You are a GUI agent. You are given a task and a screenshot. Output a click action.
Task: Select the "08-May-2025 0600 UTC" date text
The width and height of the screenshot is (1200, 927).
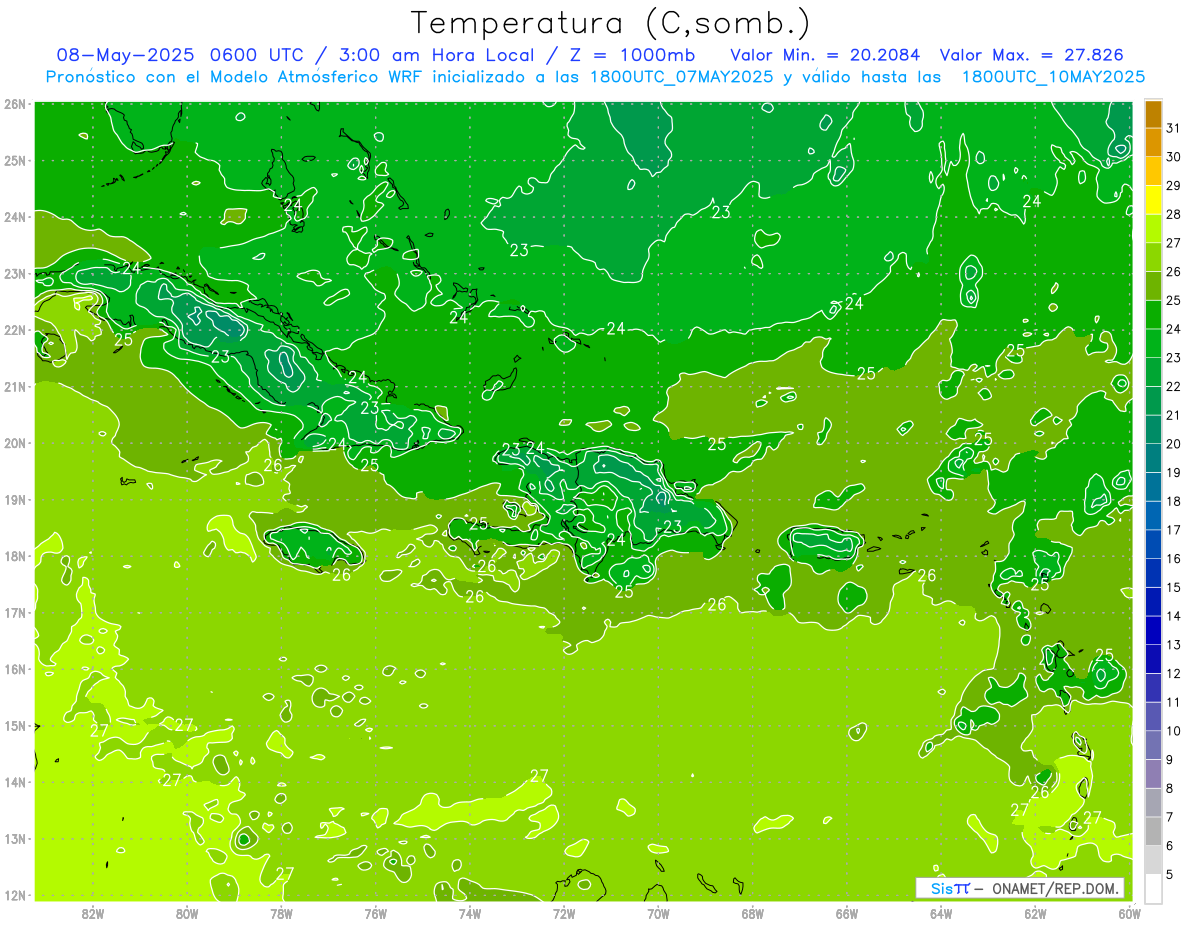coord(179,55)
